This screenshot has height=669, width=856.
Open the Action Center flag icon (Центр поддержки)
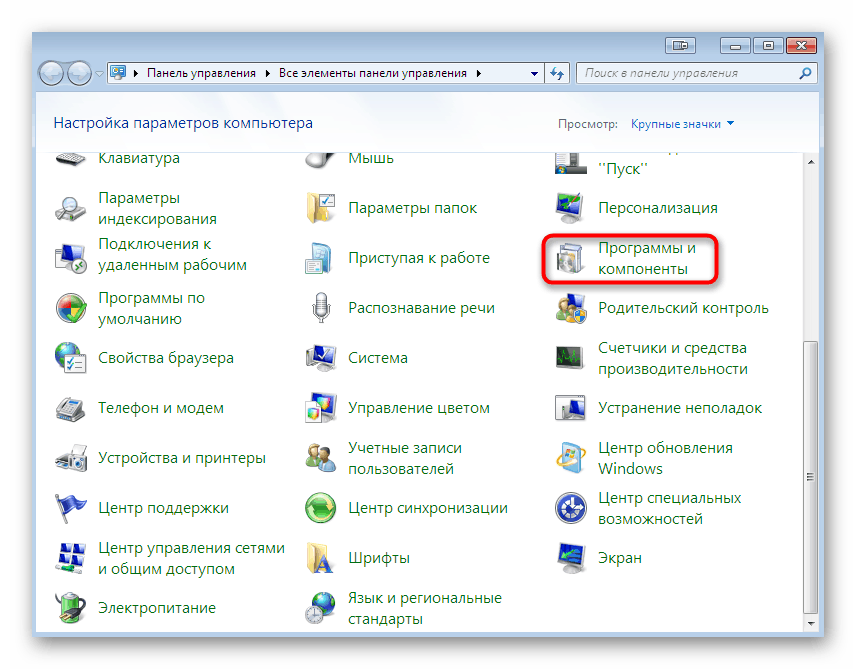point(70,508)
